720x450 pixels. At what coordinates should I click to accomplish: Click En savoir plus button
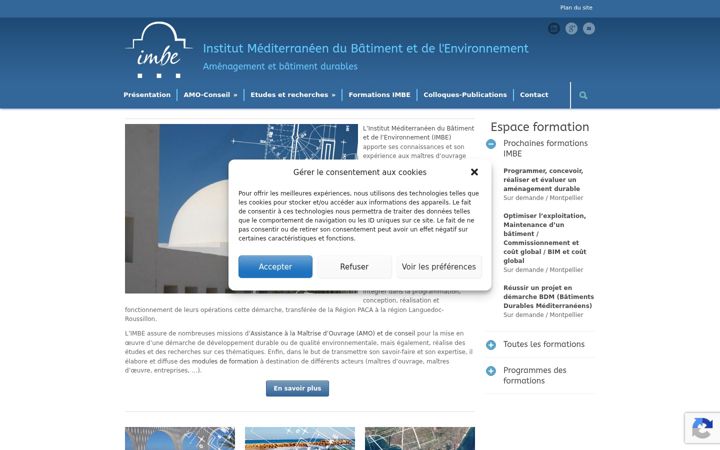click(297, 388)
